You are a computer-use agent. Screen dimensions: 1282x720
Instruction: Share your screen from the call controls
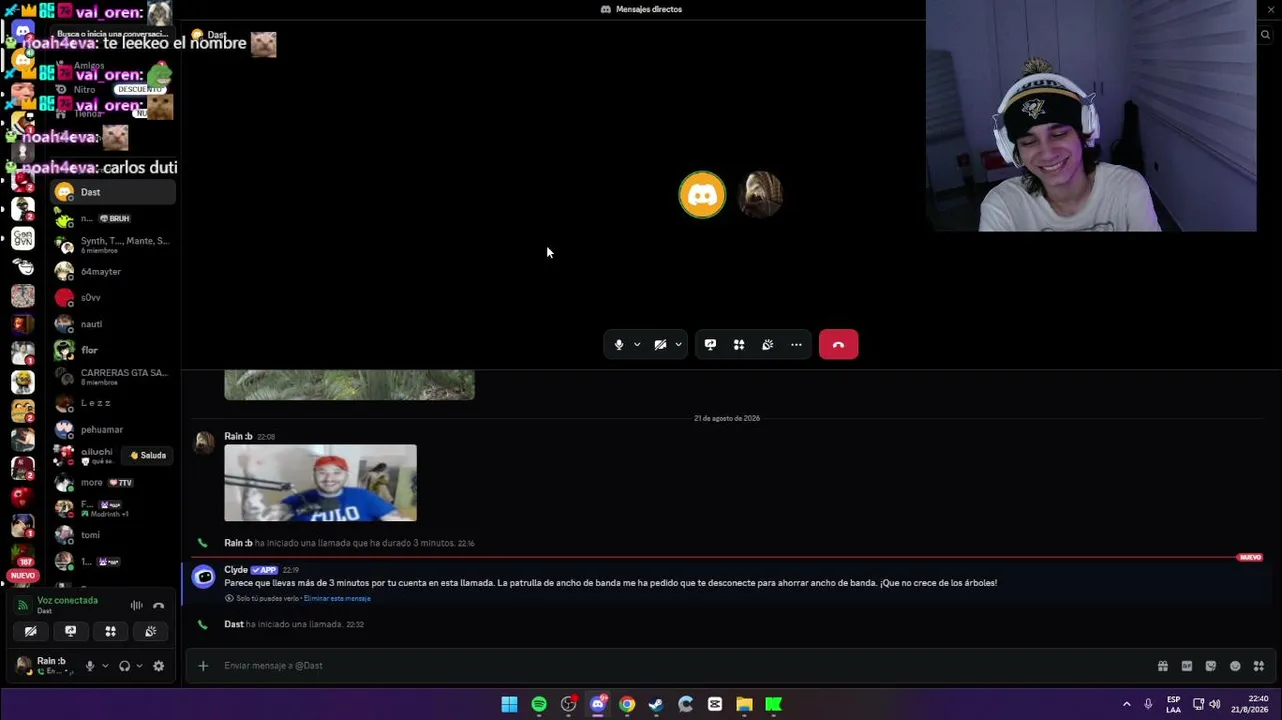pyautogui.click(x=710, y=345)
